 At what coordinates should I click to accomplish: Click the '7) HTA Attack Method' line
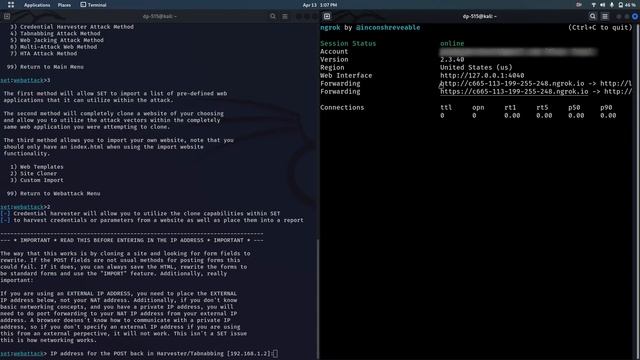tap(43, 53)
